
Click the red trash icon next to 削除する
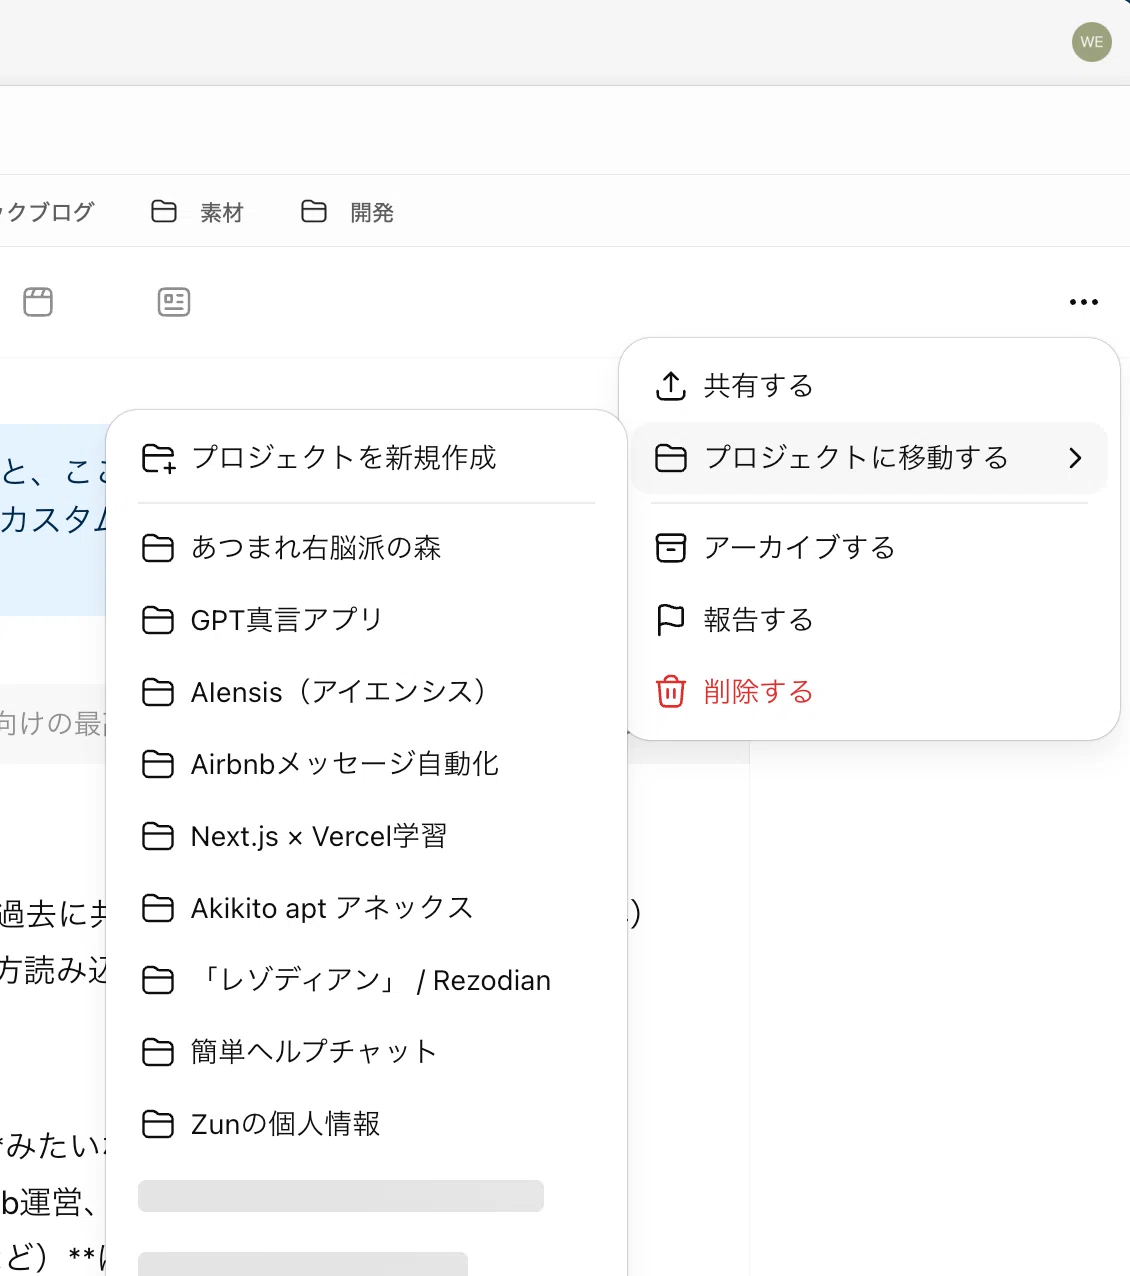click(670, 692)
